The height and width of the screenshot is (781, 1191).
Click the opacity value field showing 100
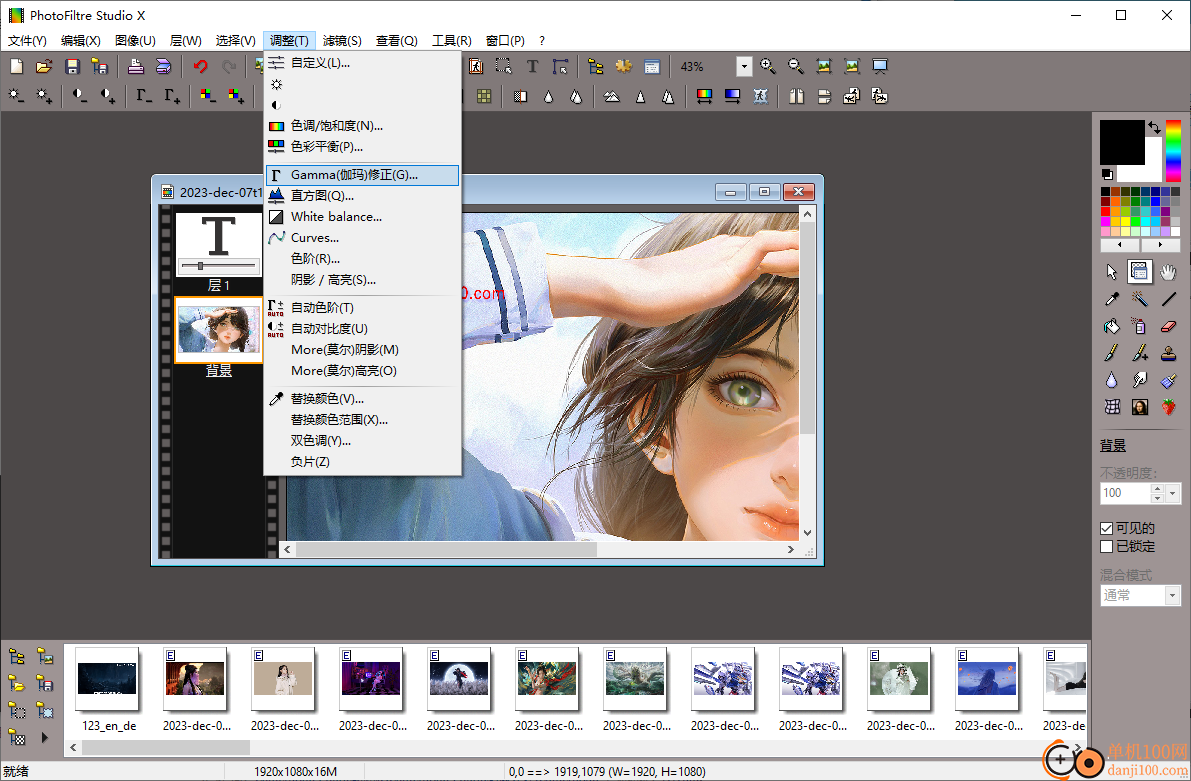click(x=1125, y=493)
